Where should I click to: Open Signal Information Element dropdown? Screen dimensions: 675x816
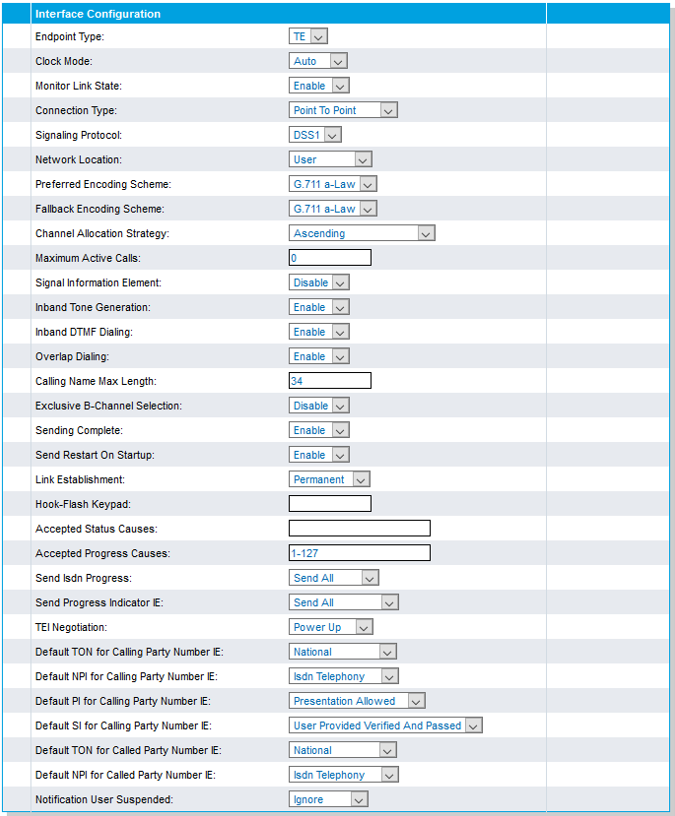(x=319, y=283)
